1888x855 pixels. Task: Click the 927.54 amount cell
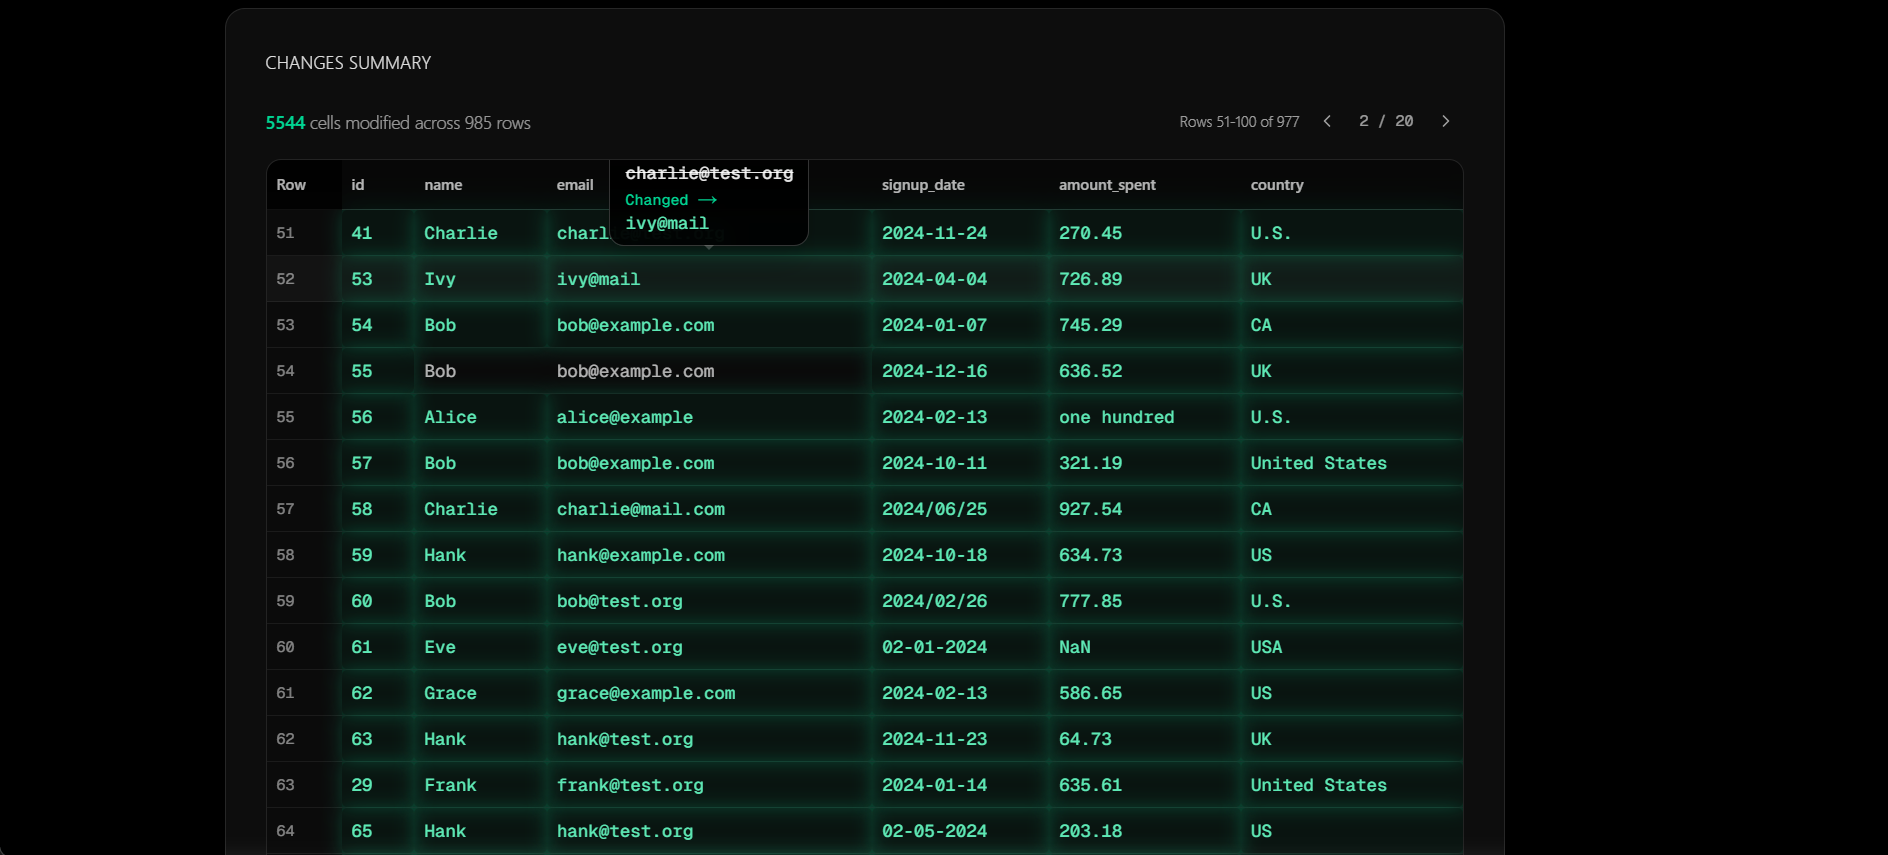(x=1090, y=510)
